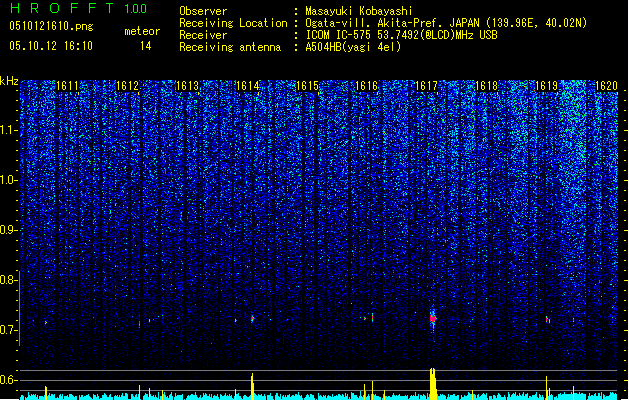Click the 'Receiving Location' label

point(233,23)
